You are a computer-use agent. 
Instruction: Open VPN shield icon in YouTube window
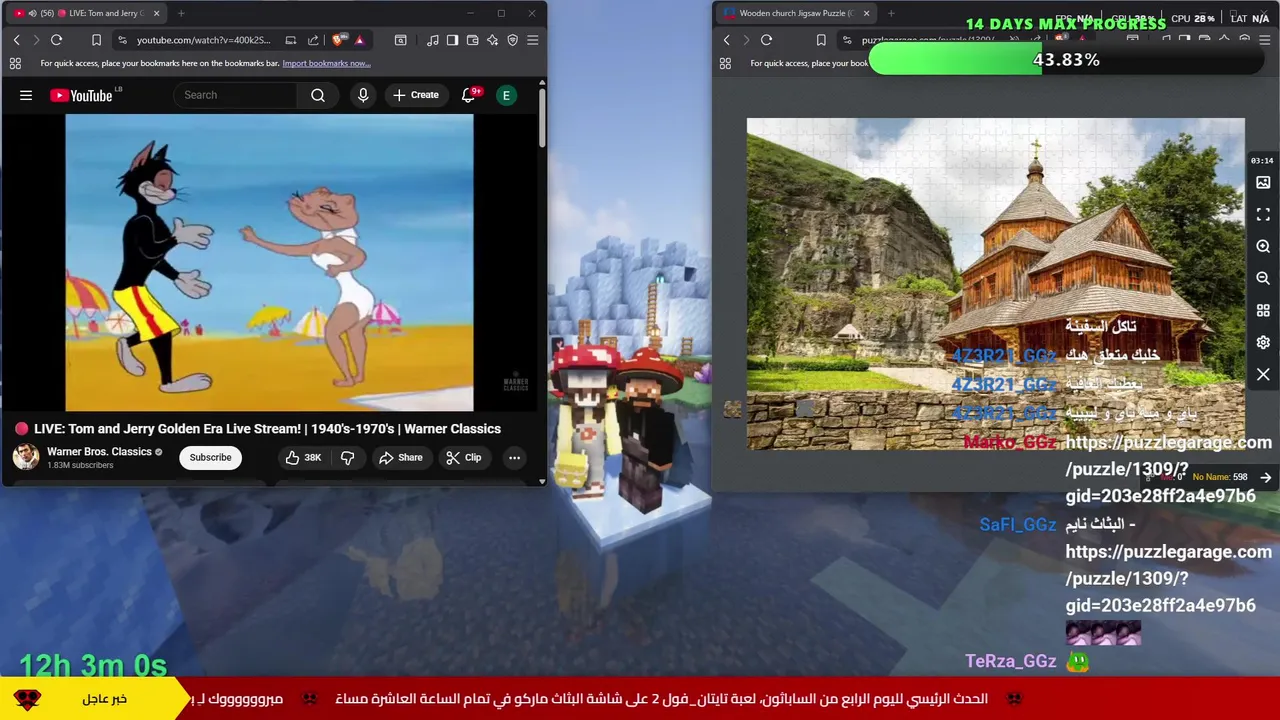512,40
